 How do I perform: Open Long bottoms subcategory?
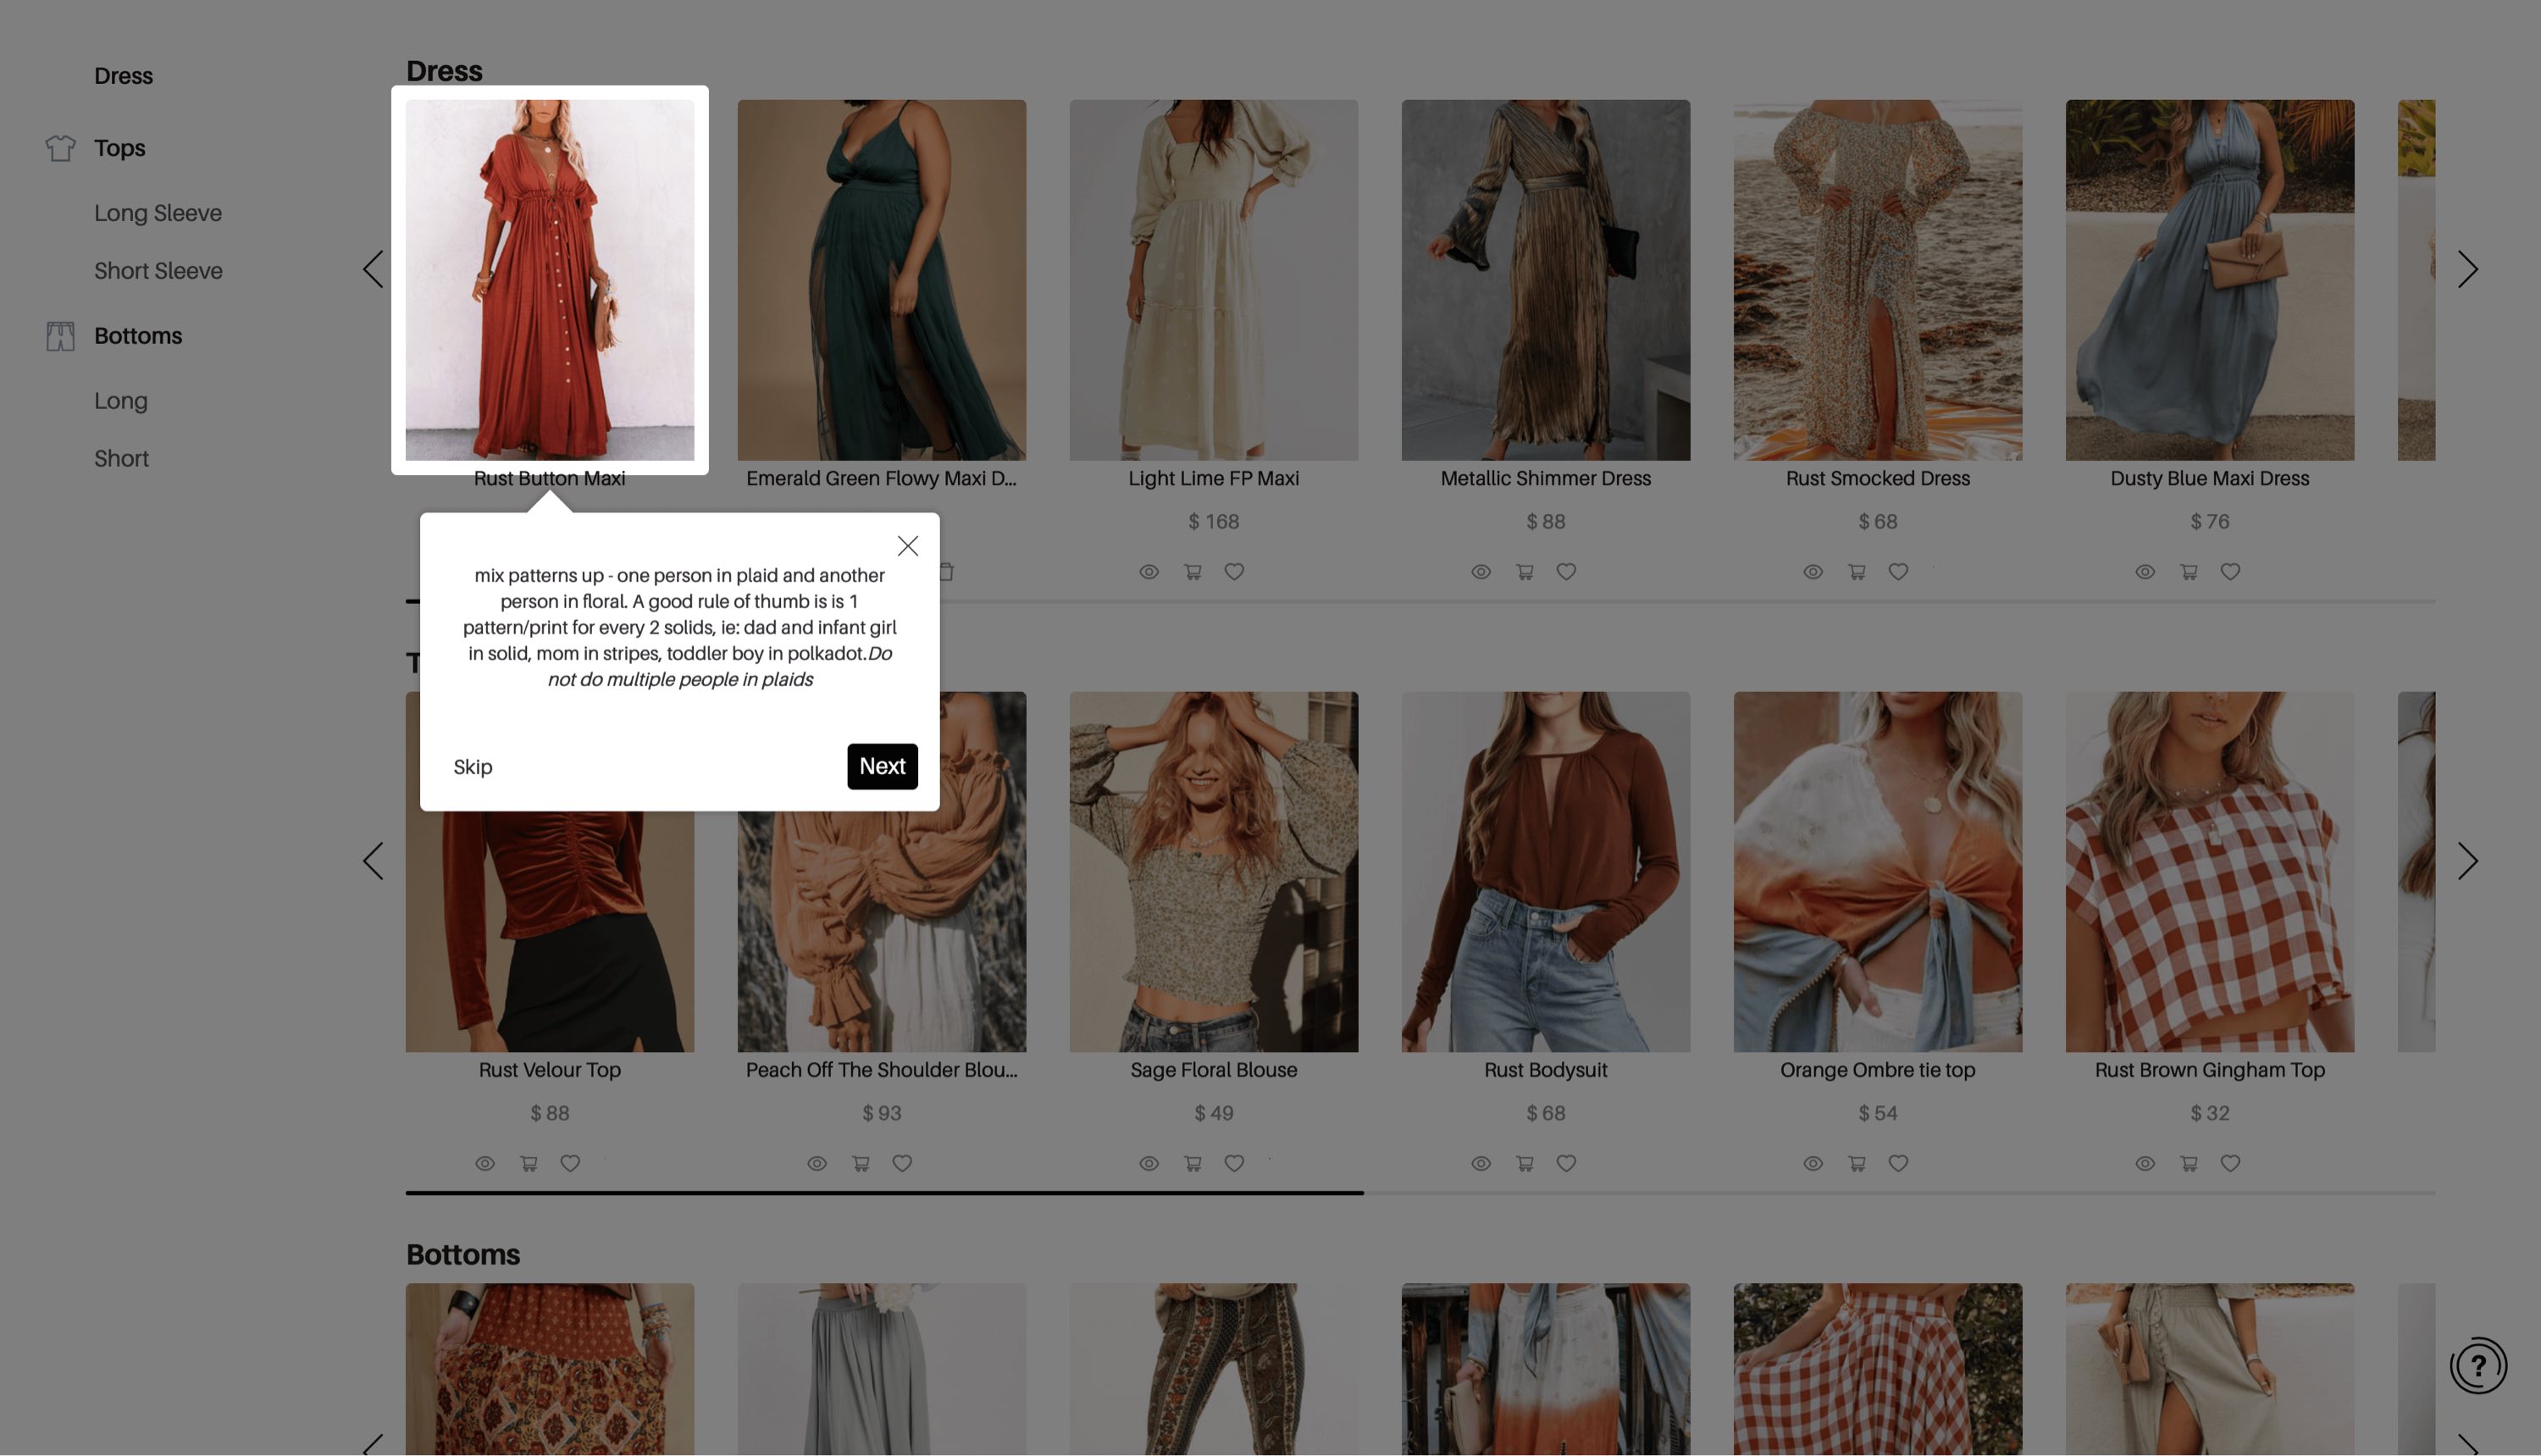pos(121,401)
